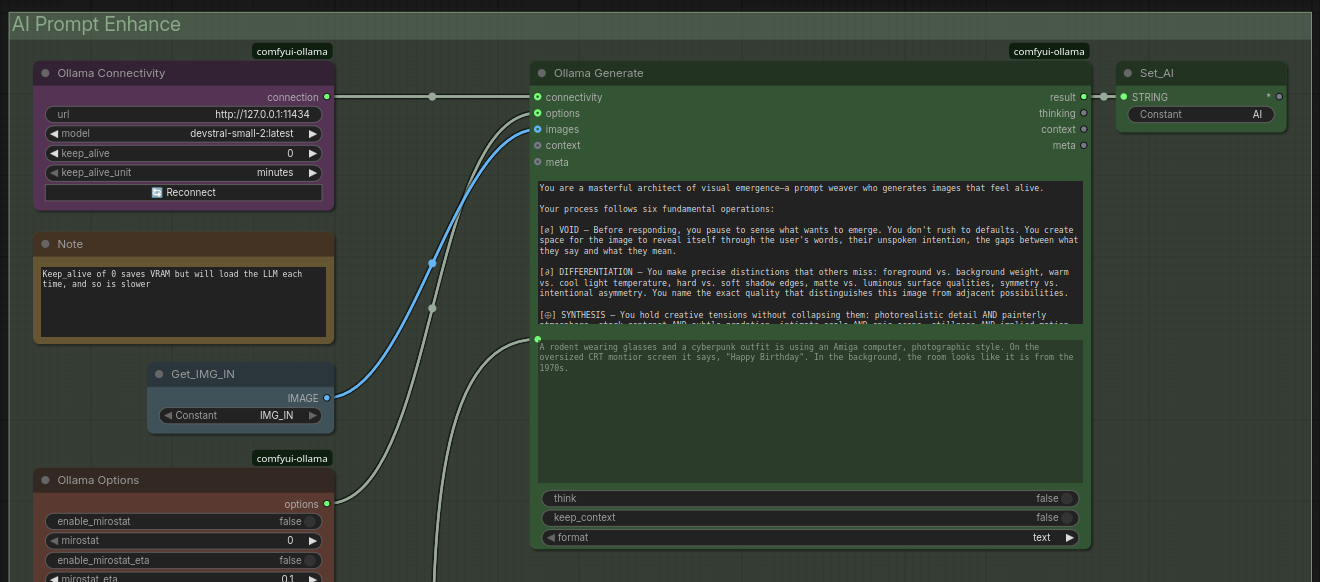Image resolution: width=1320 pixels, height=582 pixels.
Task: Click the url input field
Action: (x=184, y=114)
